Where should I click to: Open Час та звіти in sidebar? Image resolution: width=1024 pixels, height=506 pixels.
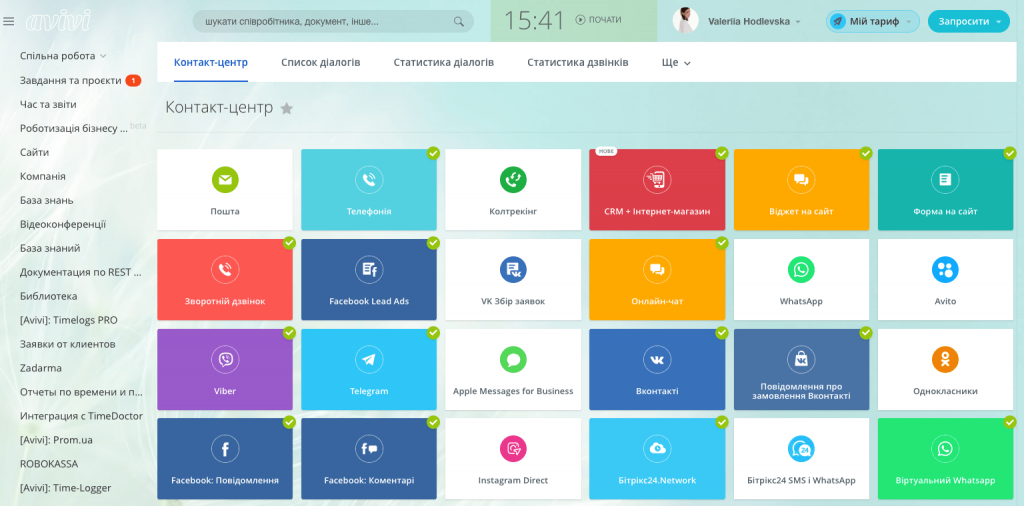pyautogui.click(x=48, y=104)
